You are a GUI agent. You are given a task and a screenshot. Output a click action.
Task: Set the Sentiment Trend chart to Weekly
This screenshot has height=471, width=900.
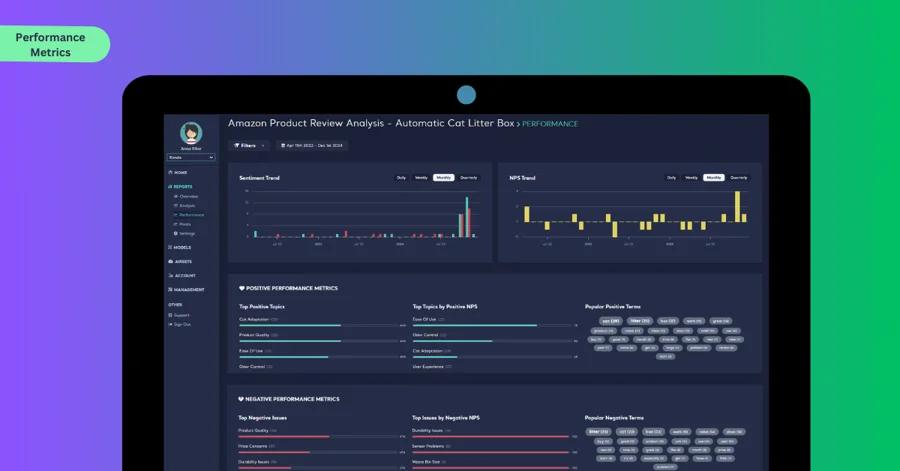421,178
